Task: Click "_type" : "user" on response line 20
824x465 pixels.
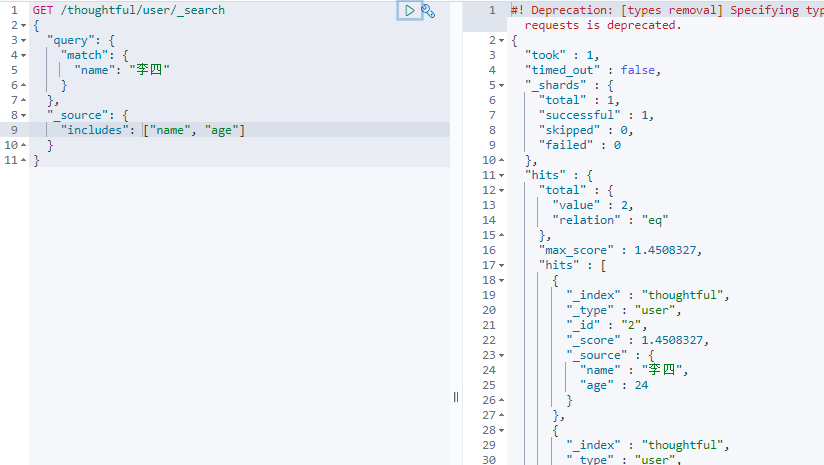Action: (623, 311)
